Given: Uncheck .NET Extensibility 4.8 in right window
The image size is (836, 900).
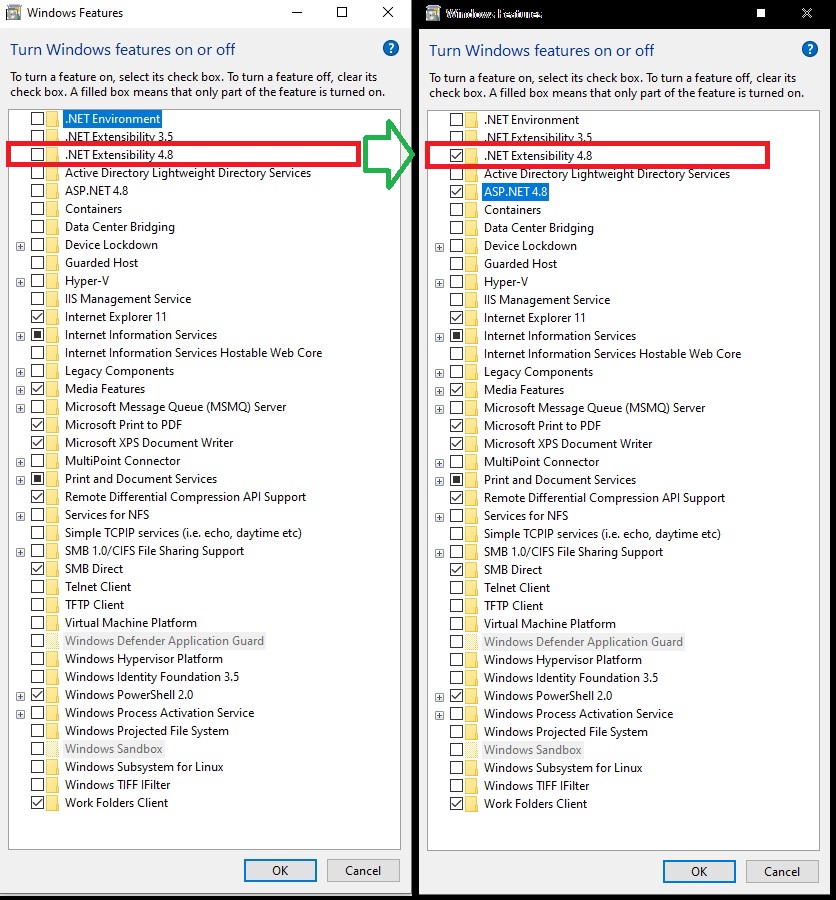Looking at the screenshot, I should click(456, 156).
